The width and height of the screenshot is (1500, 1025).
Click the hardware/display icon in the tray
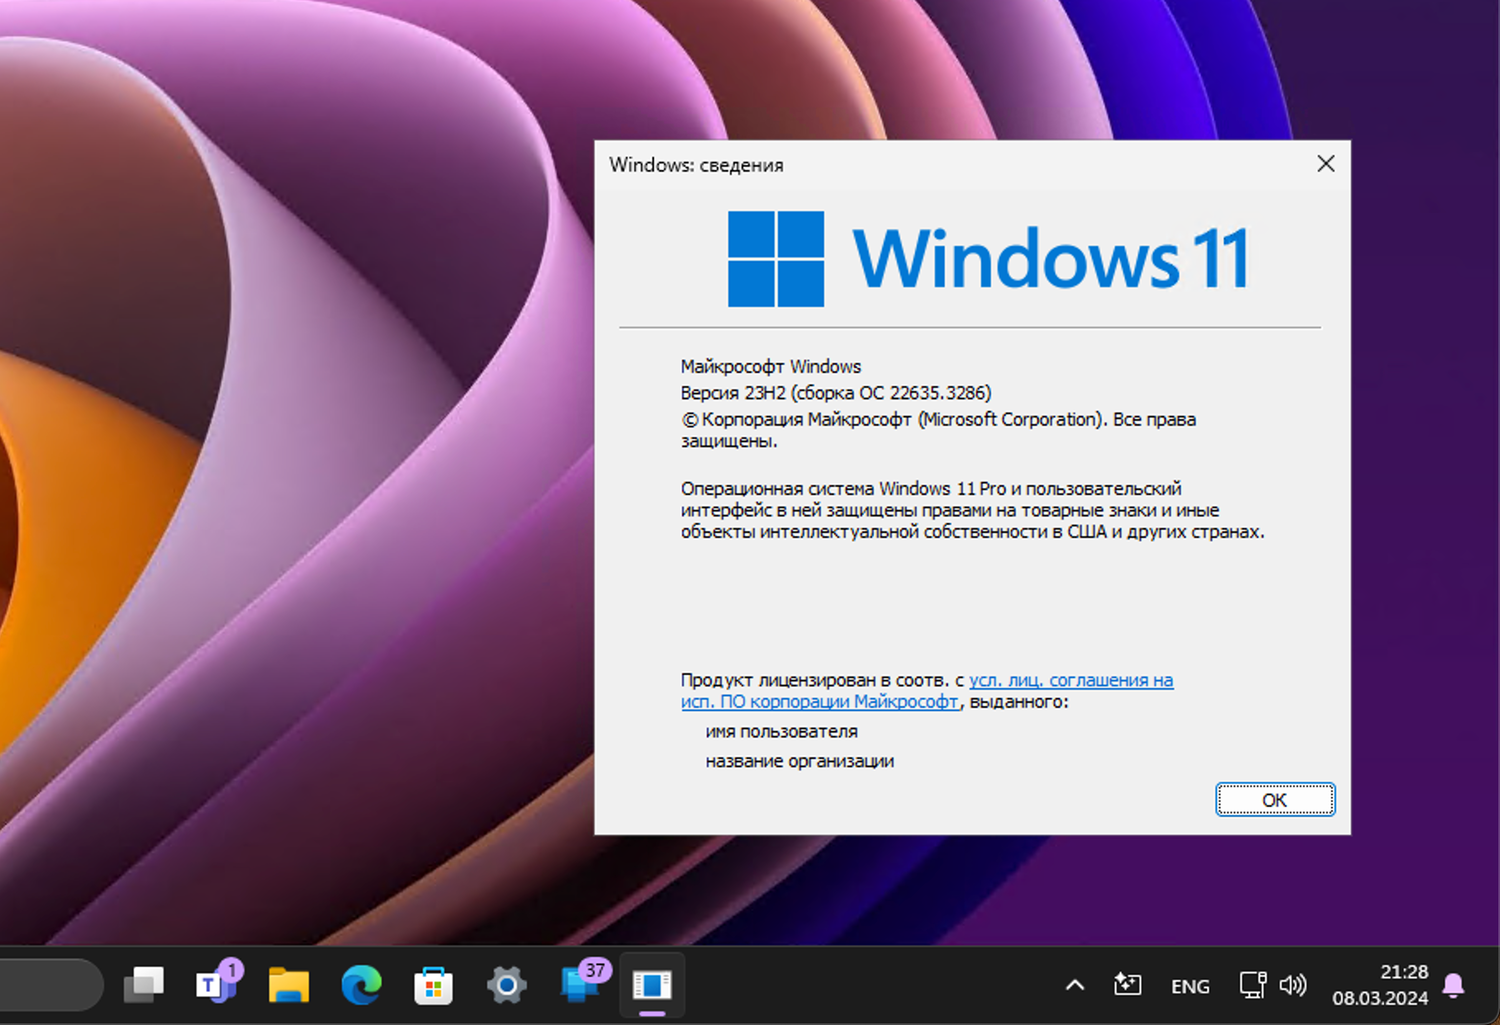1252,985
